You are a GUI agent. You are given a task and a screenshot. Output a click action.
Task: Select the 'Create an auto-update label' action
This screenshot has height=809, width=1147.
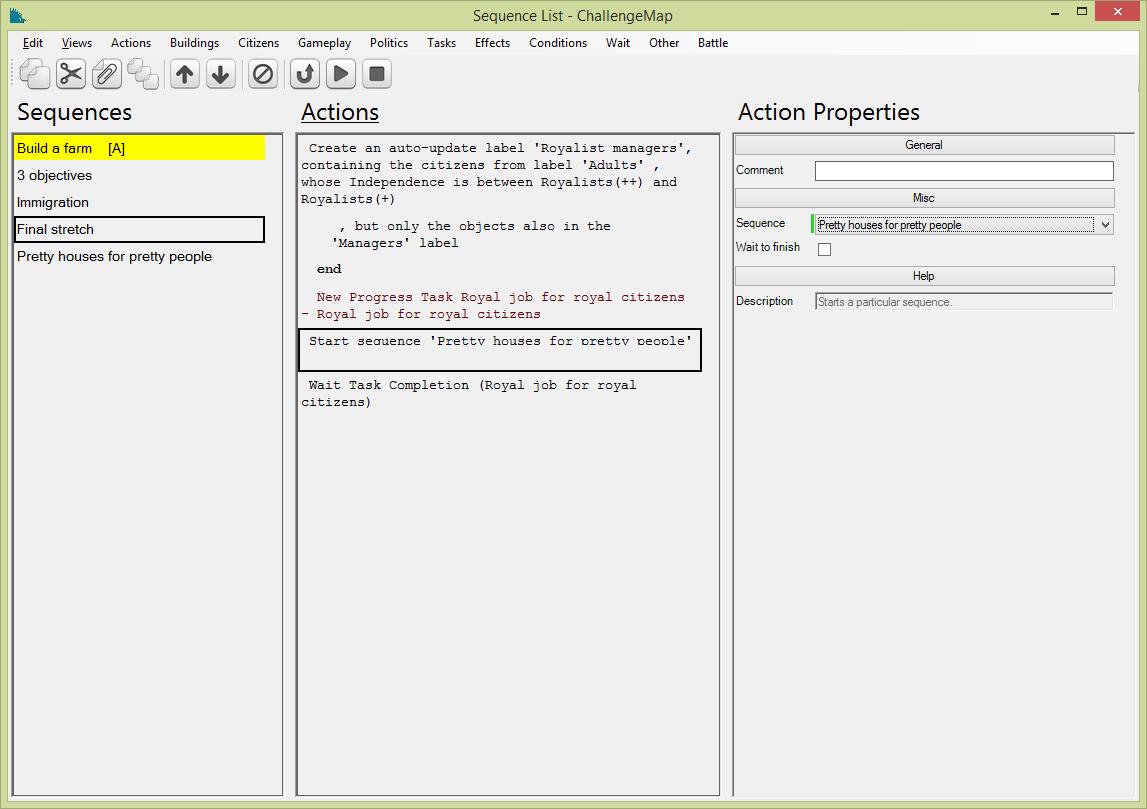(500, 173)
